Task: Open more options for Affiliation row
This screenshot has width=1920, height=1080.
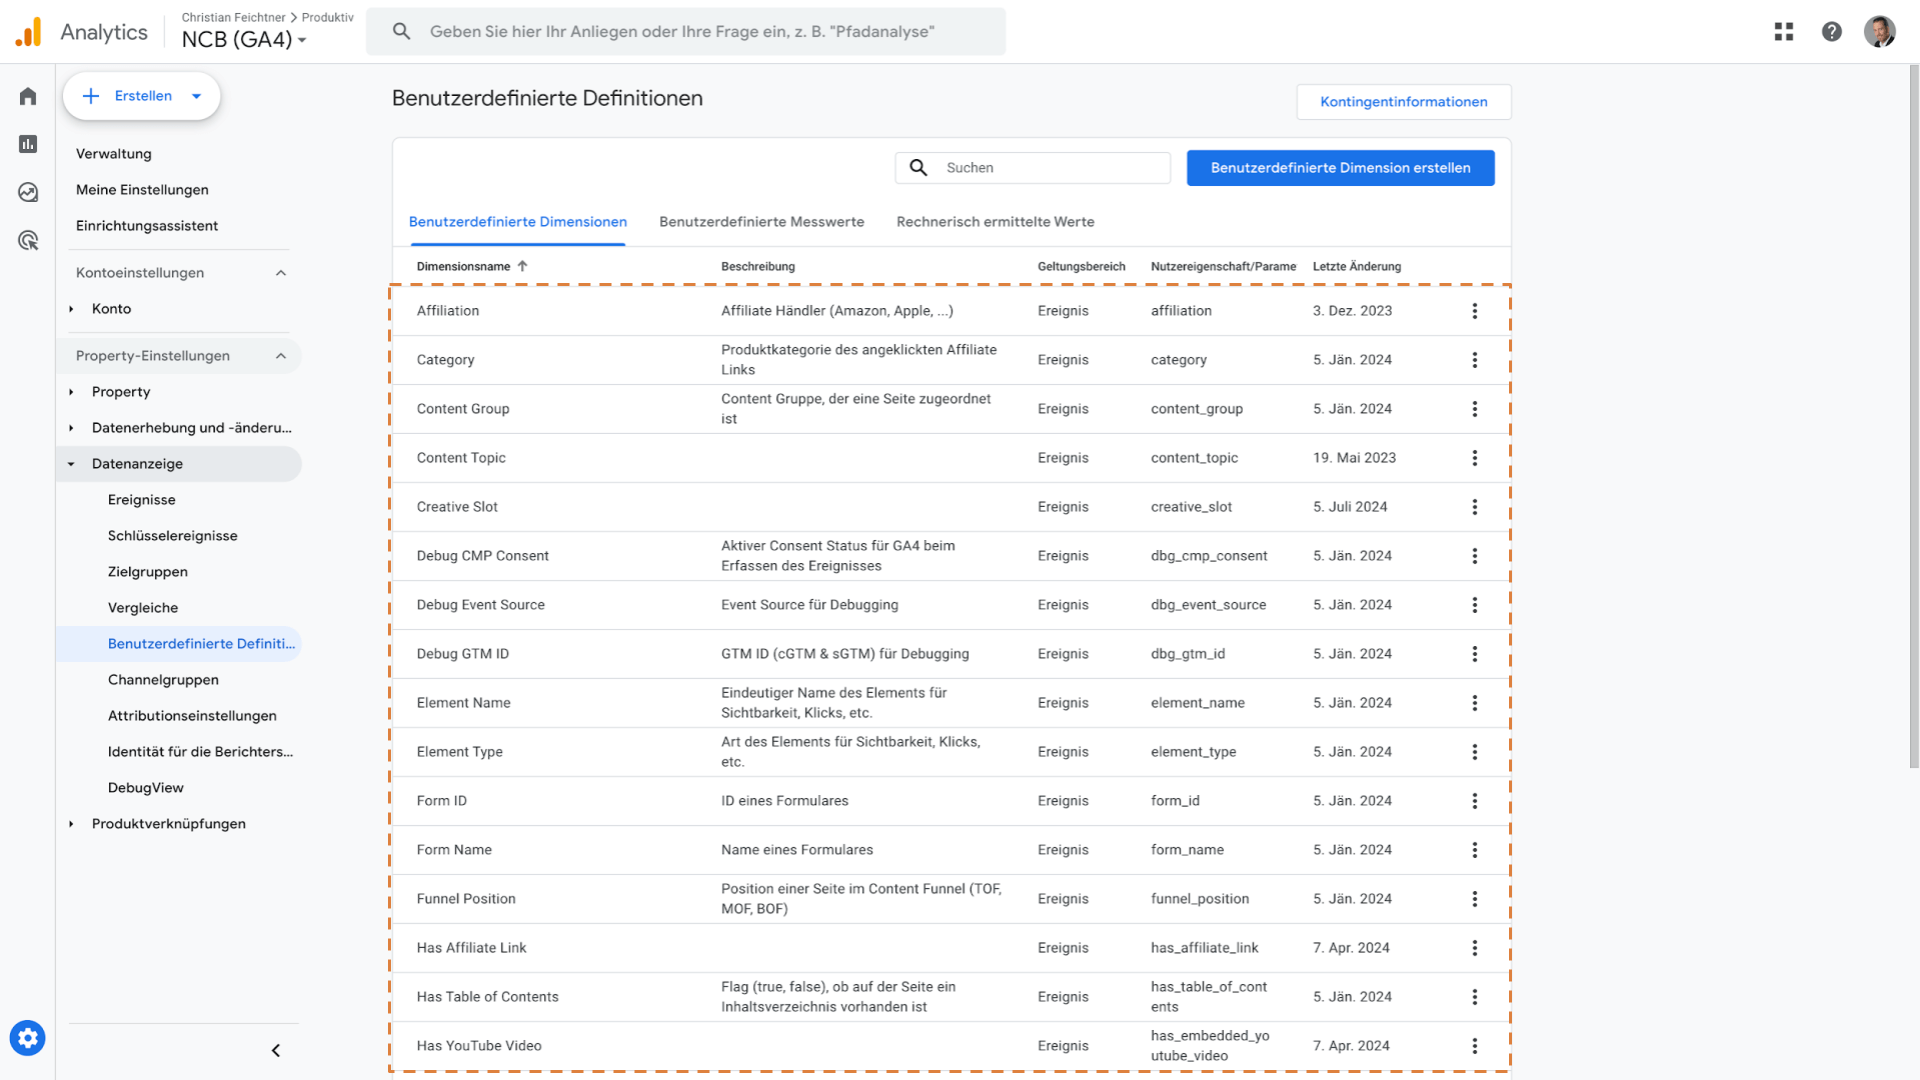Action: tap(1474, 311)
